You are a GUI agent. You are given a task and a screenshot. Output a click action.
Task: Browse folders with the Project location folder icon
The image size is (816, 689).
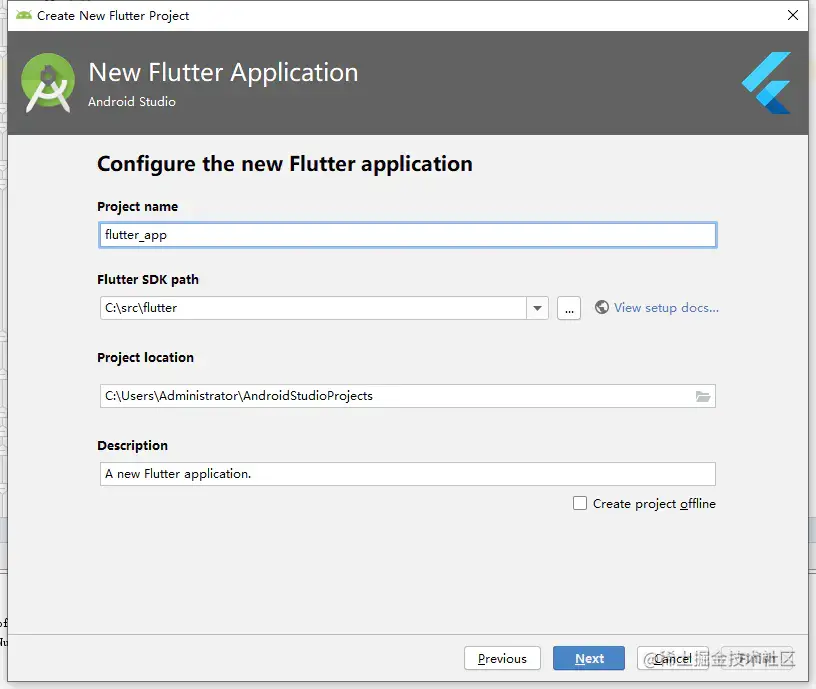click(x=703, y=397)
